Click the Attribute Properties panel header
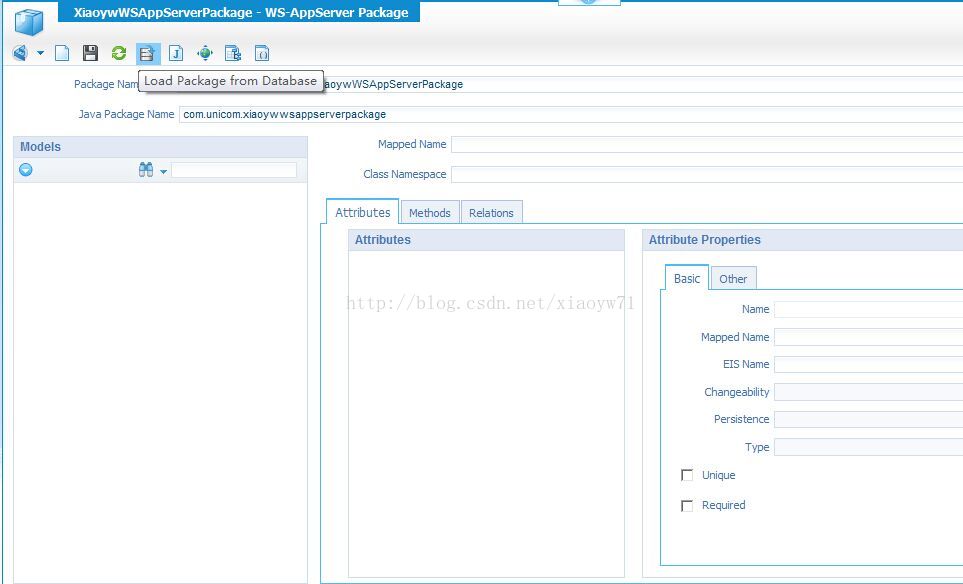 803,240
